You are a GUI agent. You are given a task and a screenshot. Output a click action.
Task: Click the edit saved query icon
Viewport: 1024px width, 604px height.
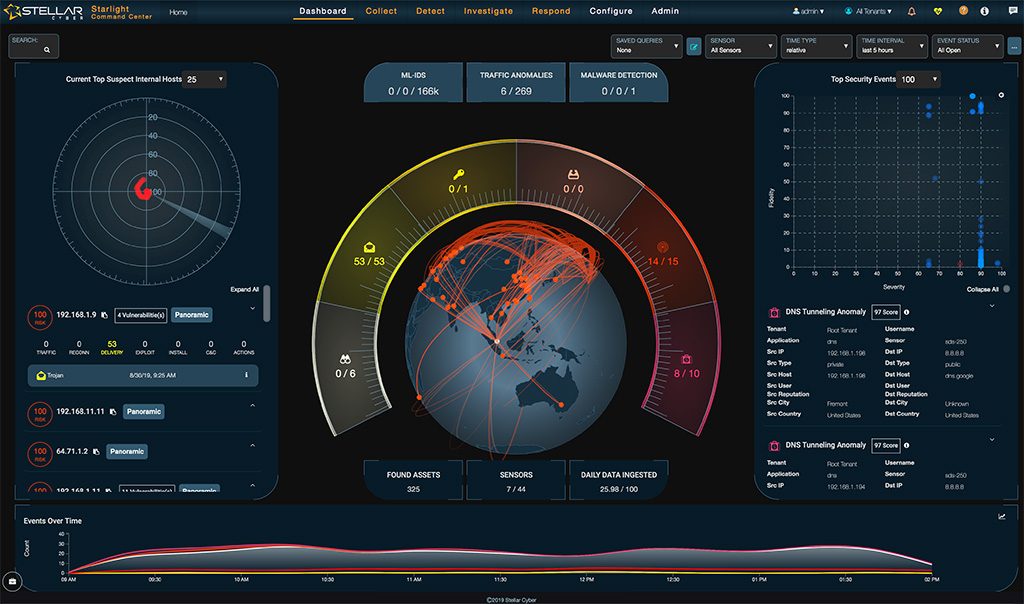[x=694, y=46]
